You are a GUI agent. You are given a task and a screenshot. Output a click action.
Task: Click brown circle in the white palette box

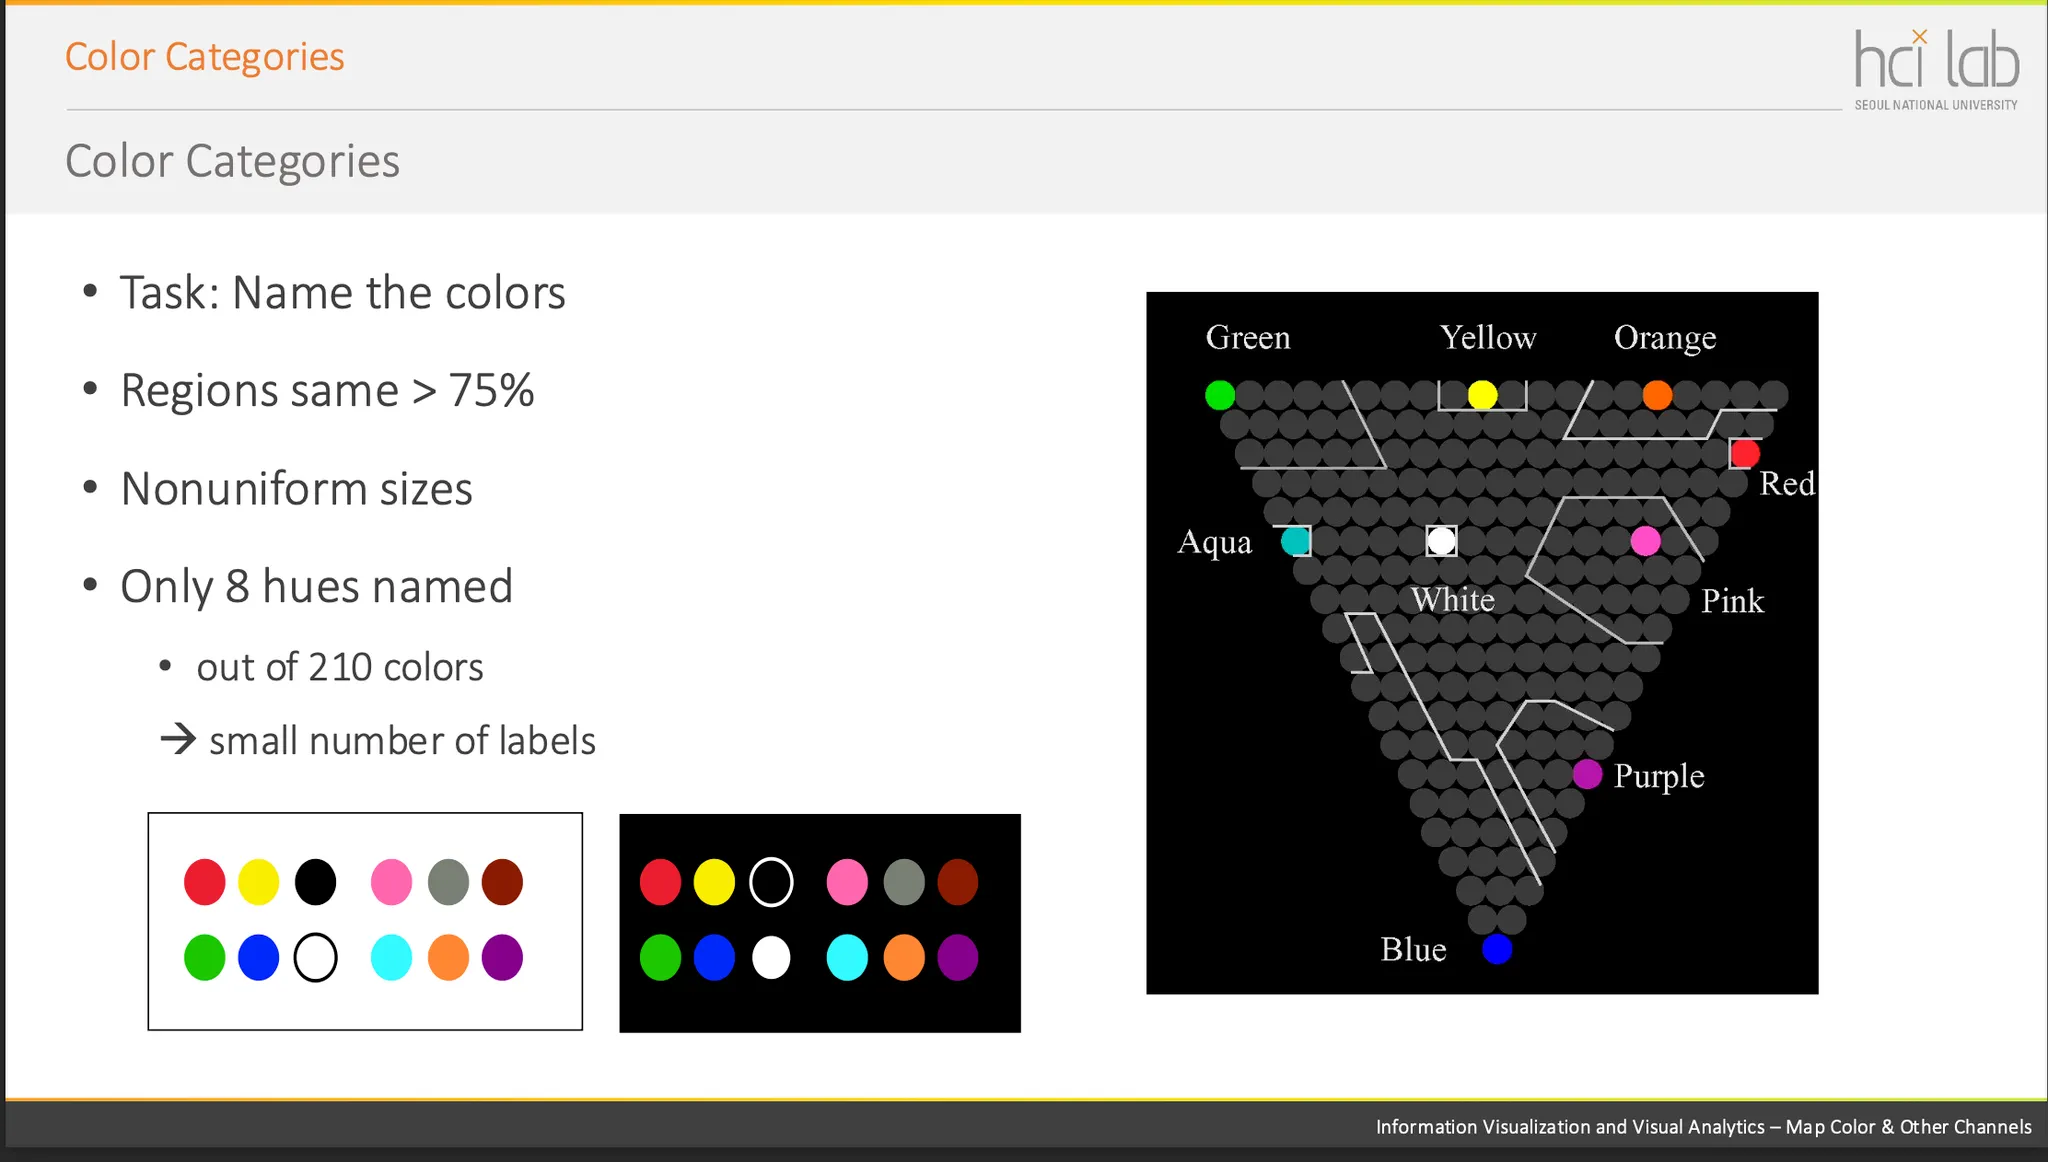502,882
